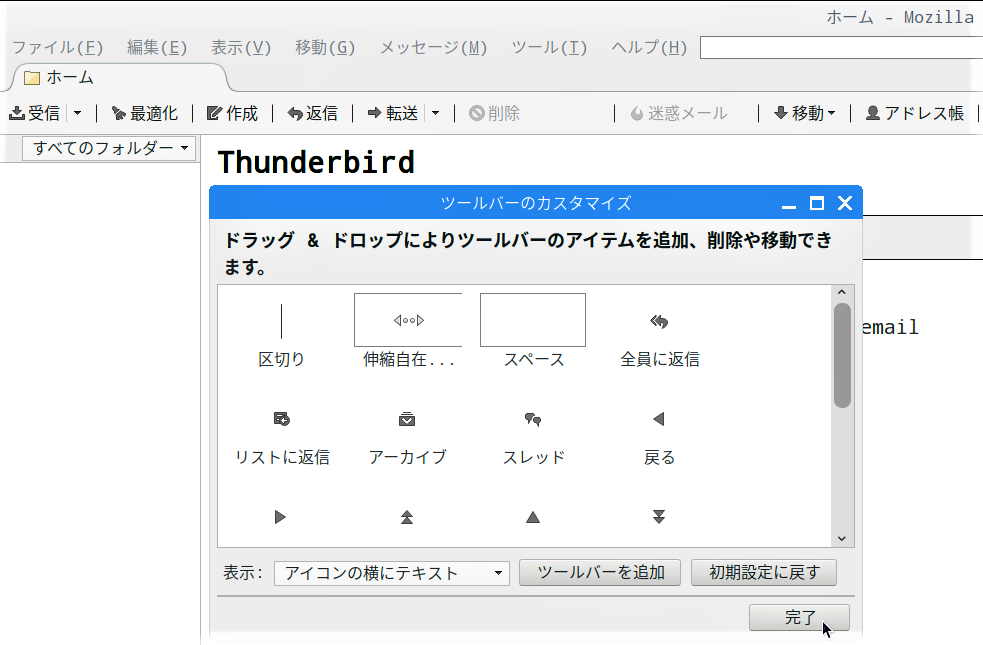Open the ツール(T) menu
Screen dimensions: 983x645
[x=549, y=48]
